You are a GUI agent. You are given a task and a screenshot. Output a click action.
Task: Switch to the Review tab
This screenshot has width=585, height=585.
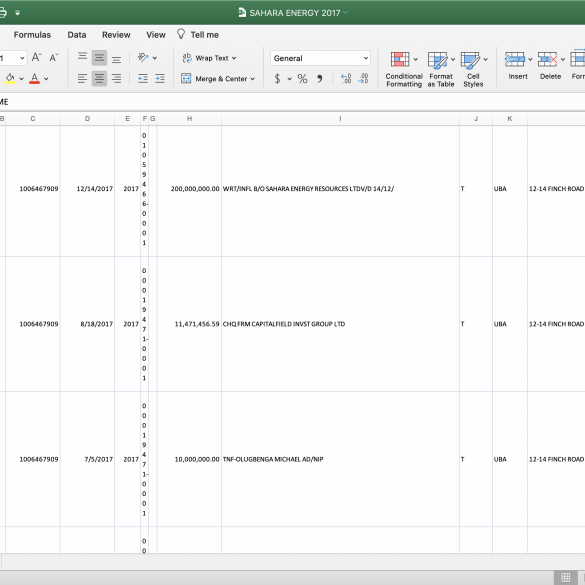click(x=116, y=35)
